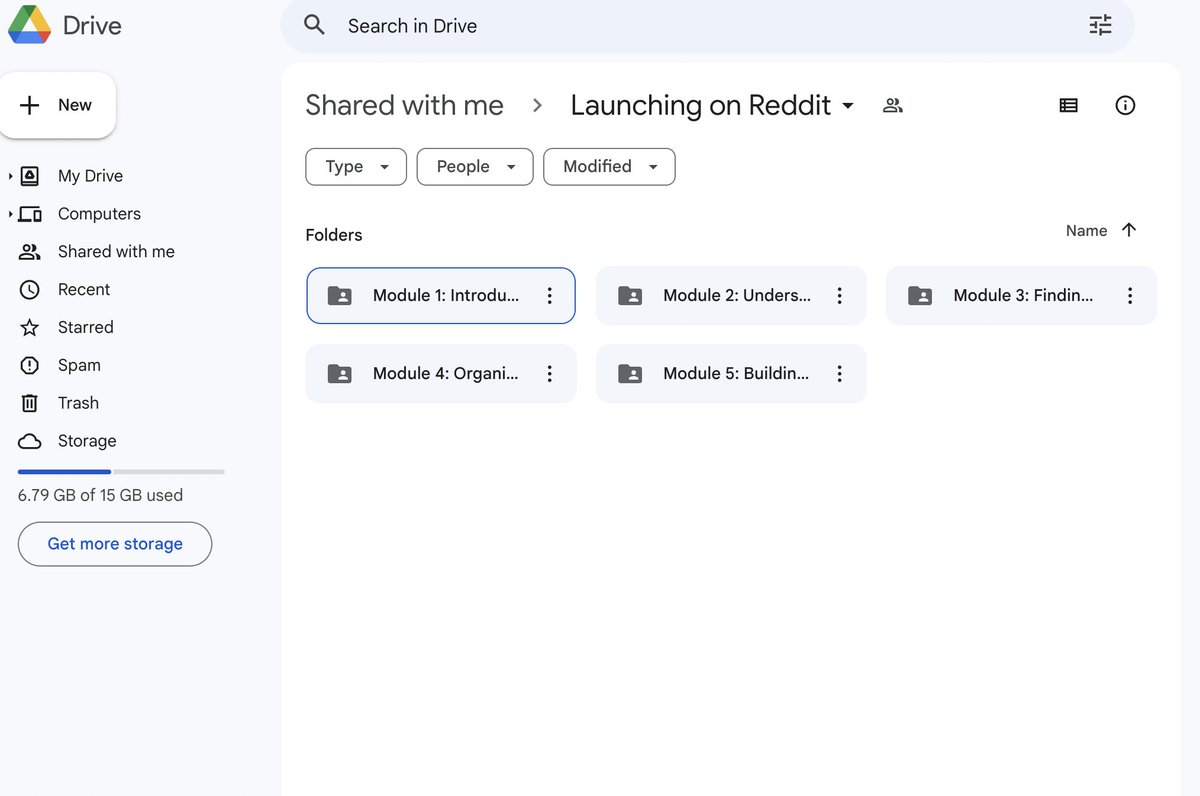Open Storage in the sidebar
Screen dimensions: 1200x796
pyautogui.click(x=87, y=441)
